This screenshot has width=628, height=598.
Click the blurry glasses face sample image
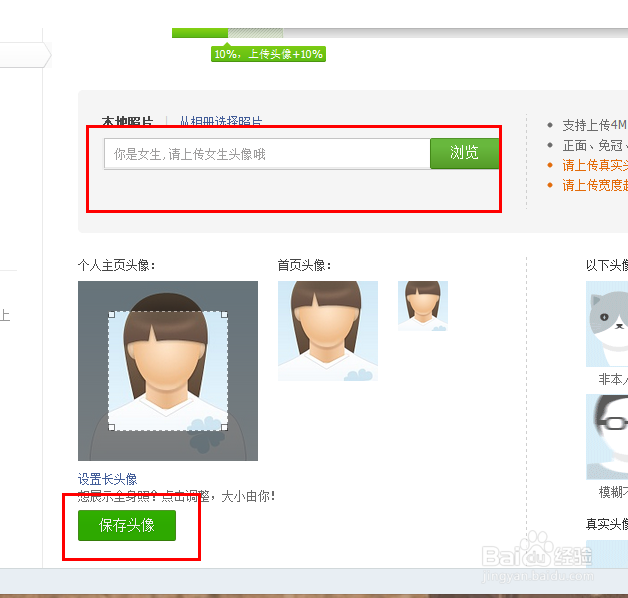click(607, 437)
